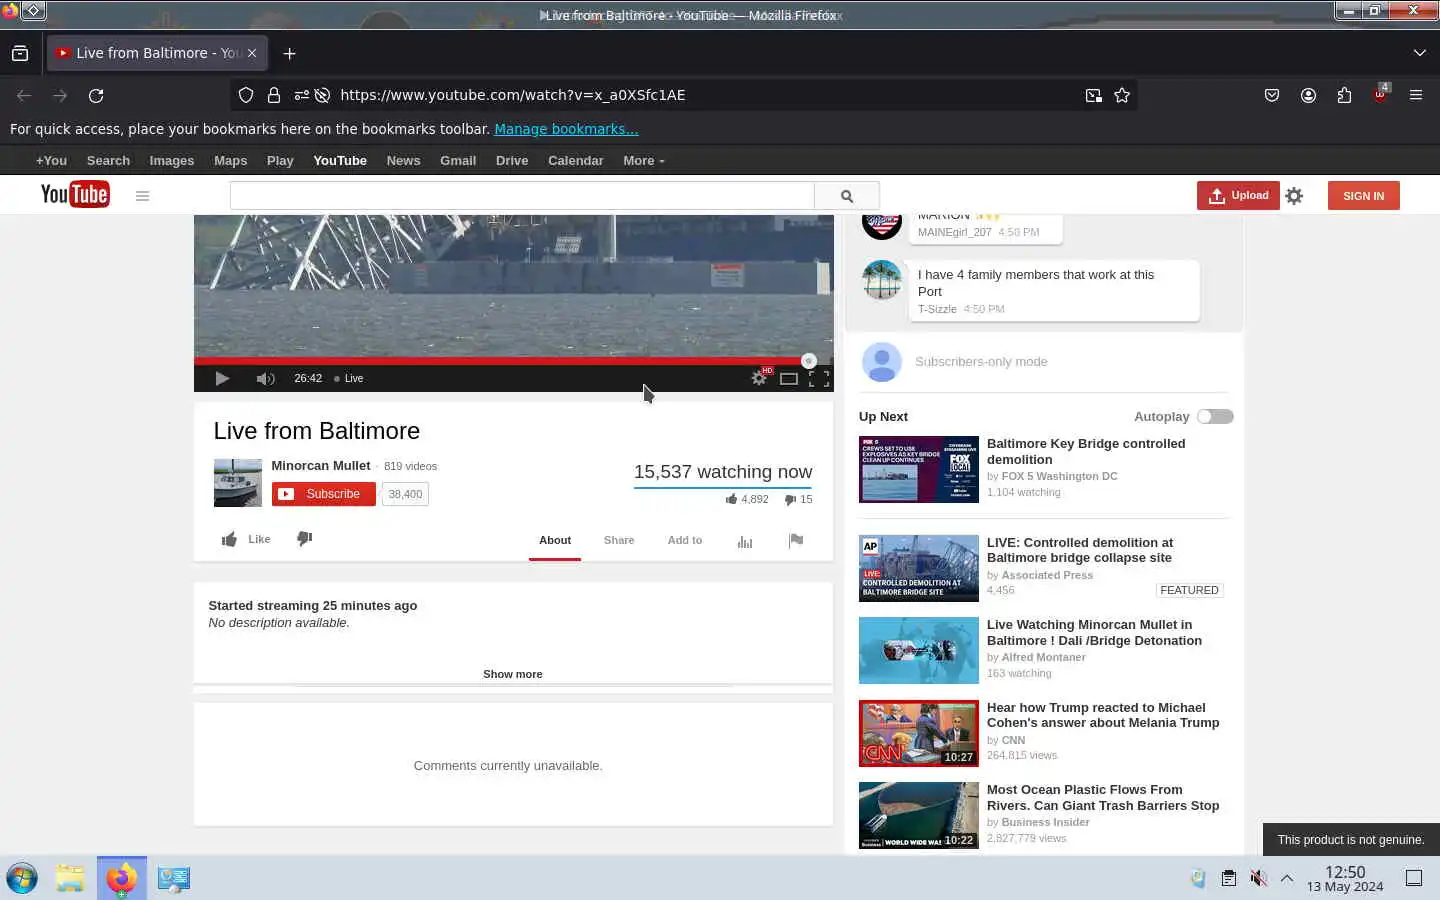This screenshot has height=900, width=1440.
Task: Mute the video volume icon
Action: (x=265, y=378)
